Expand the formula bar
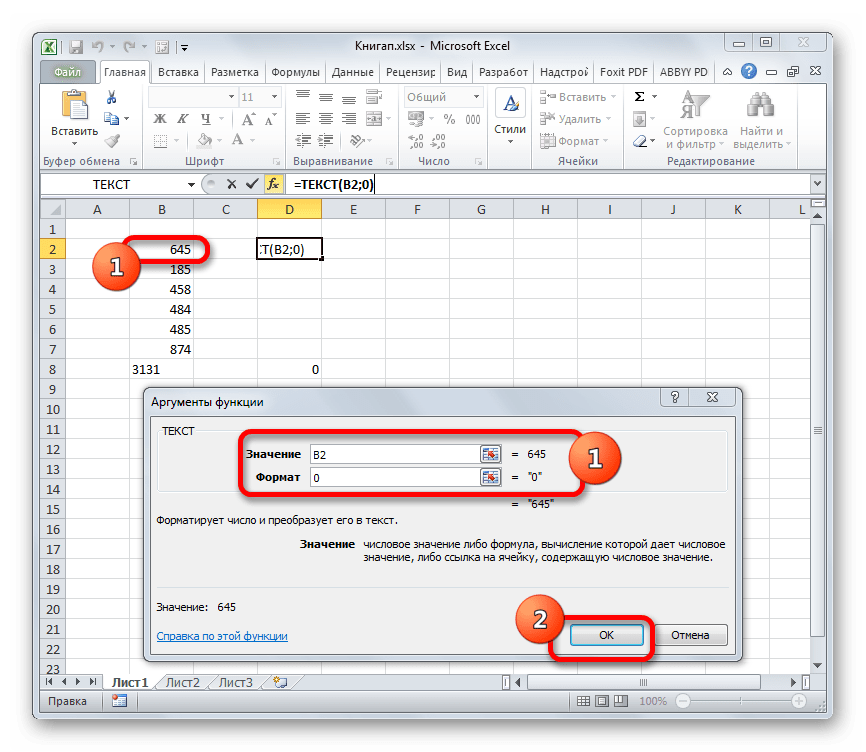Screen dimensions: 866x752 [817, 183]
